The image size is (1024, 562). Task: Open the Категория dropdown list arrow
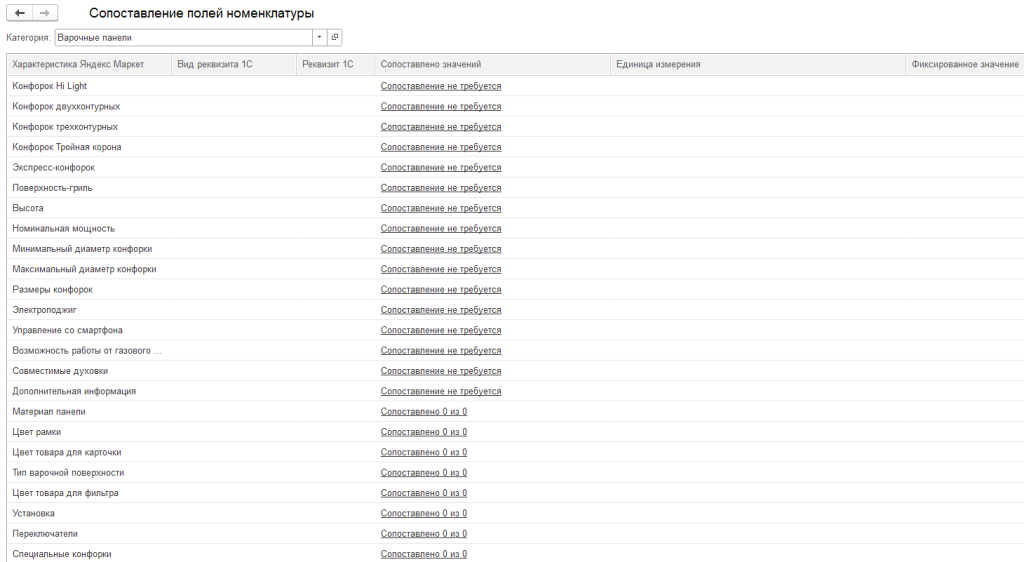[x=319, y=37]
